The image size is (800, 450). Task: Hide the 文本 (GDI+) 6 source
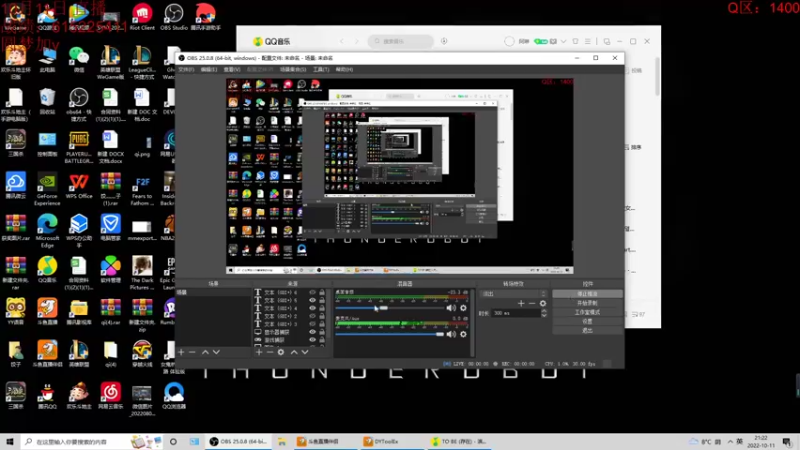point(313,293)
